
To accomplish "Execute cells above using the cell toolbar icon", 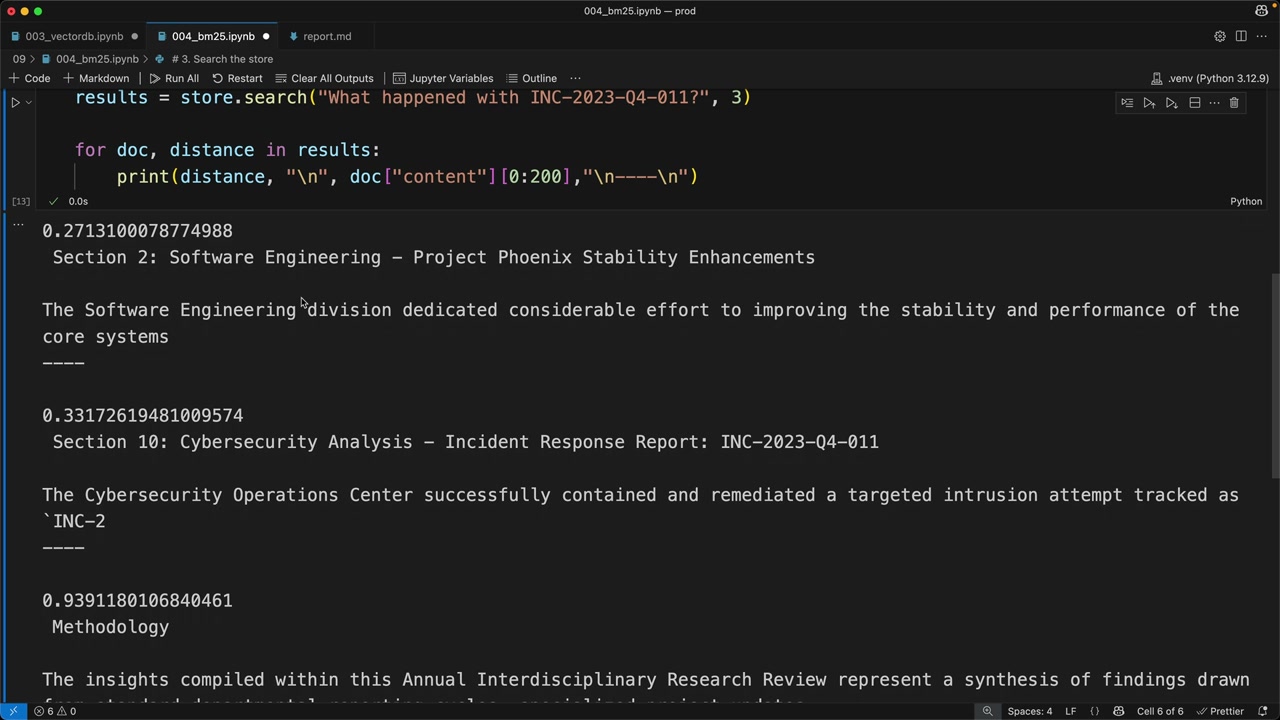I will pyautogui.click(x=1149, y=103).
